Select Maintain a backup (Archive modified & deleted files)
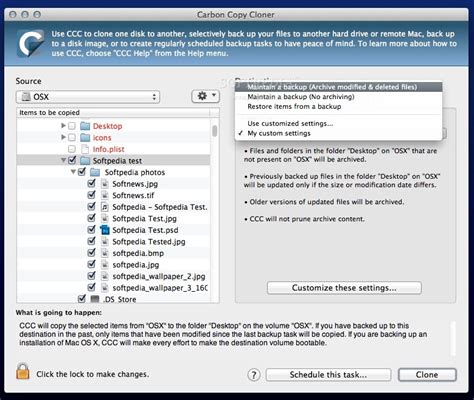Screen dimensions: 474x400 pos(338,87)
